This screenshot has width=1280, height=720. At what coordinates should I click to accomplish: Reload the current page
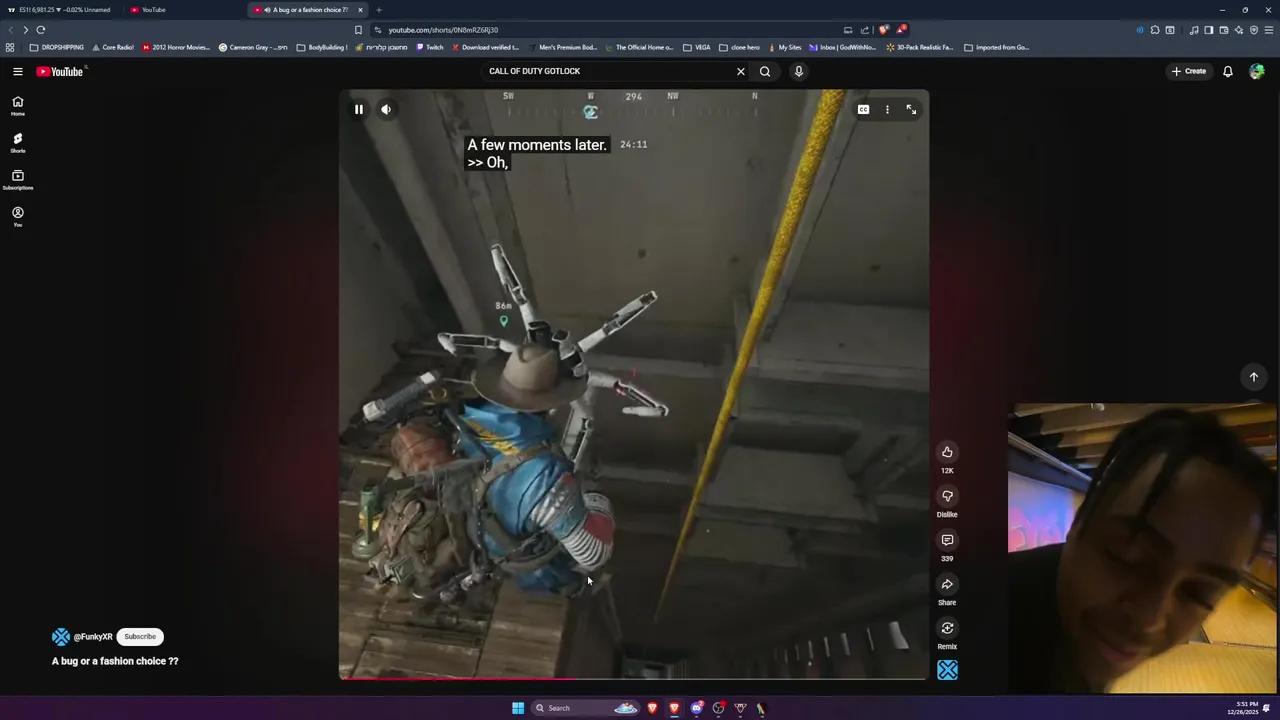pyautogui.click(x=41, y=30)
